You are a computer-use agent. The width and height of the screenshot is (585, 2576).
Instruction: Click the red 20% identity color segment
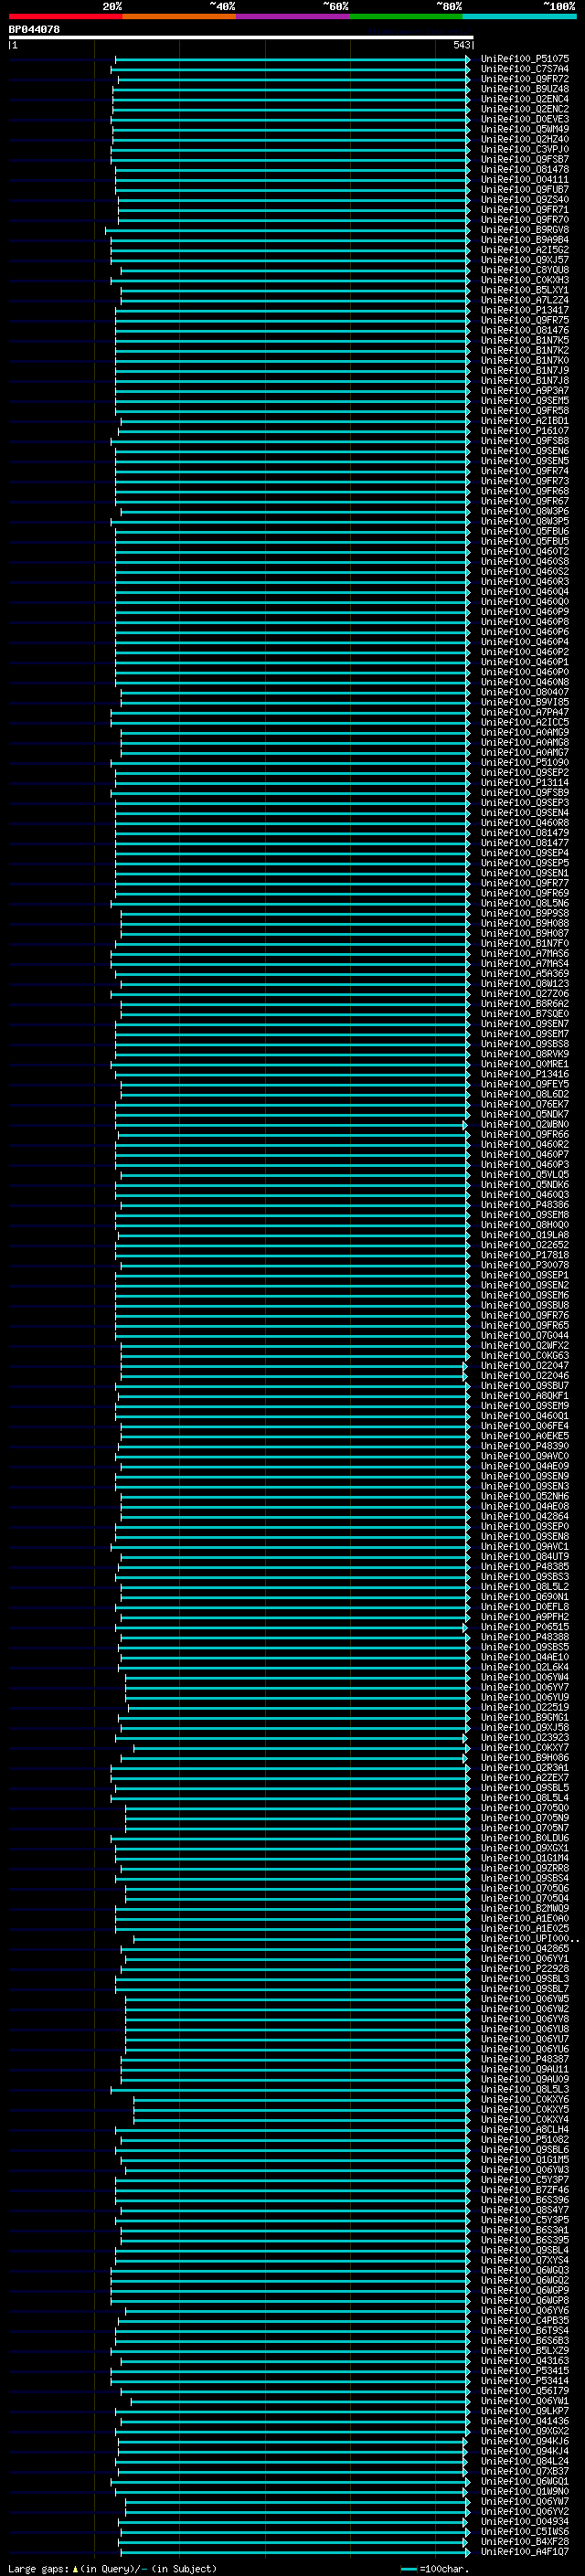coord(65,16)
